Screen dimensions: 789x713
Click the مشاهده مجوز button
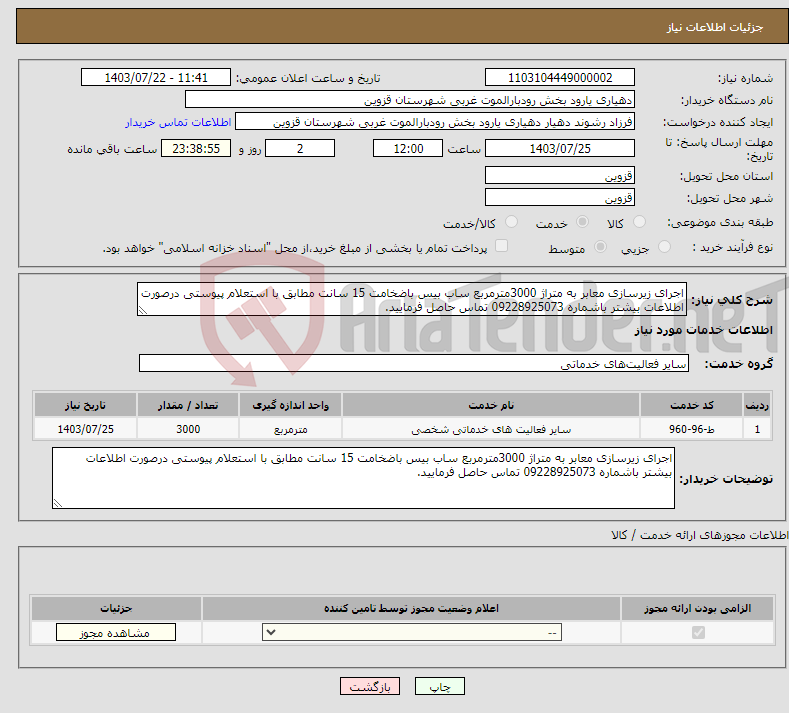pyautogui.click(x=116, y=632)
